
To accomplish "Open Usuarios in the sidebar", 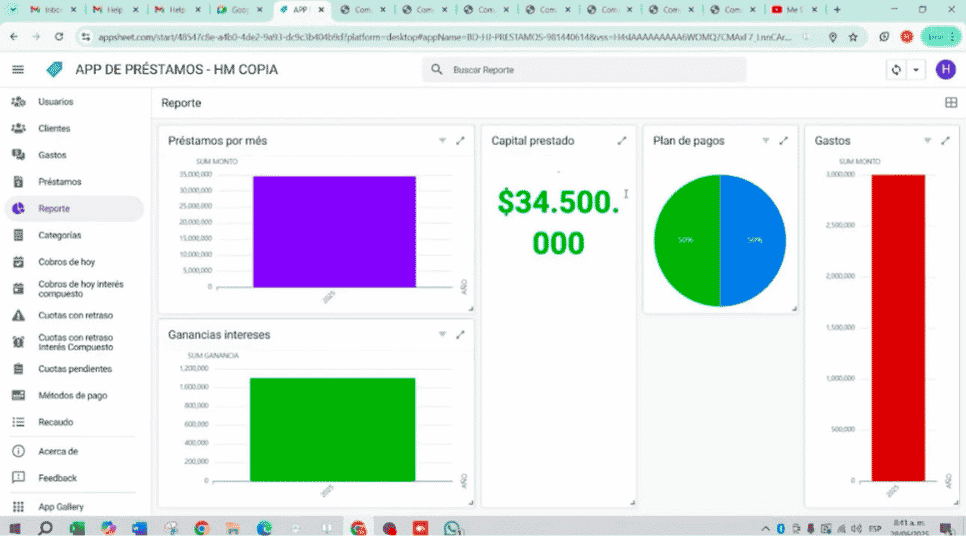I will pos(74,102).
